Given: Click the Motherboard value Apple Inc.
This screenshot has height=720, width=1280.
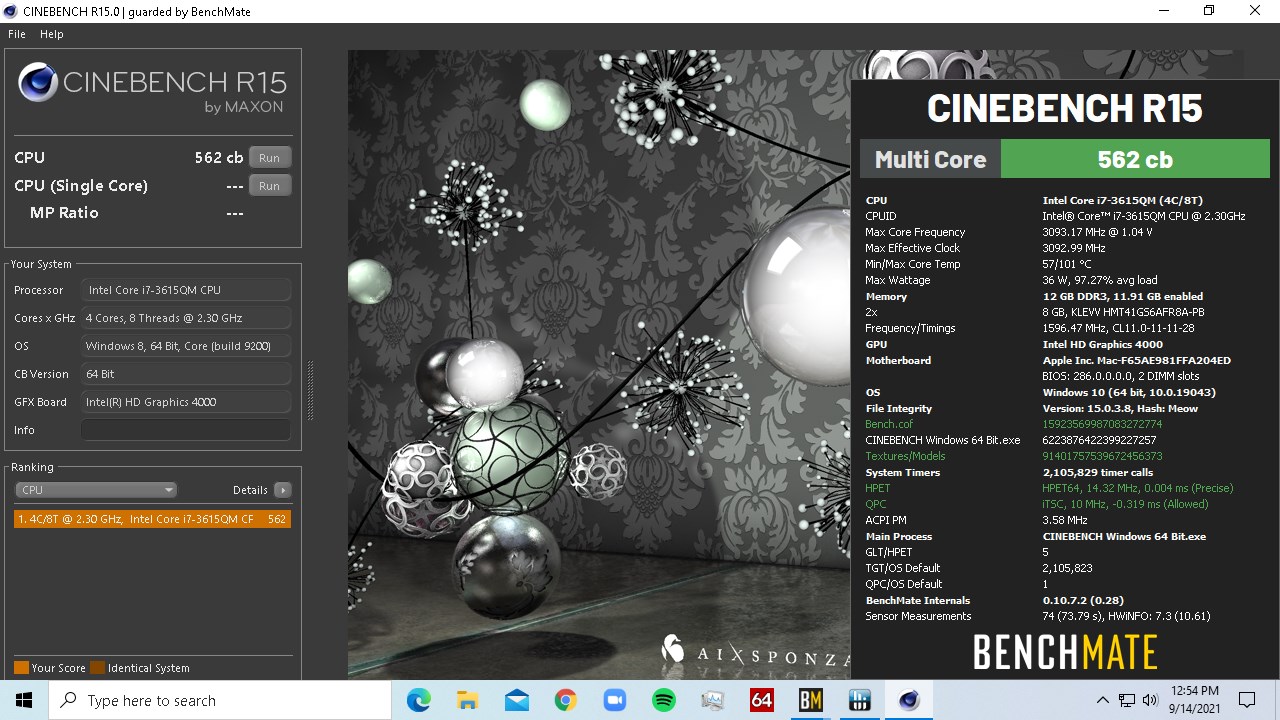Looking at the screenshot, I should tap(1136, 360).
